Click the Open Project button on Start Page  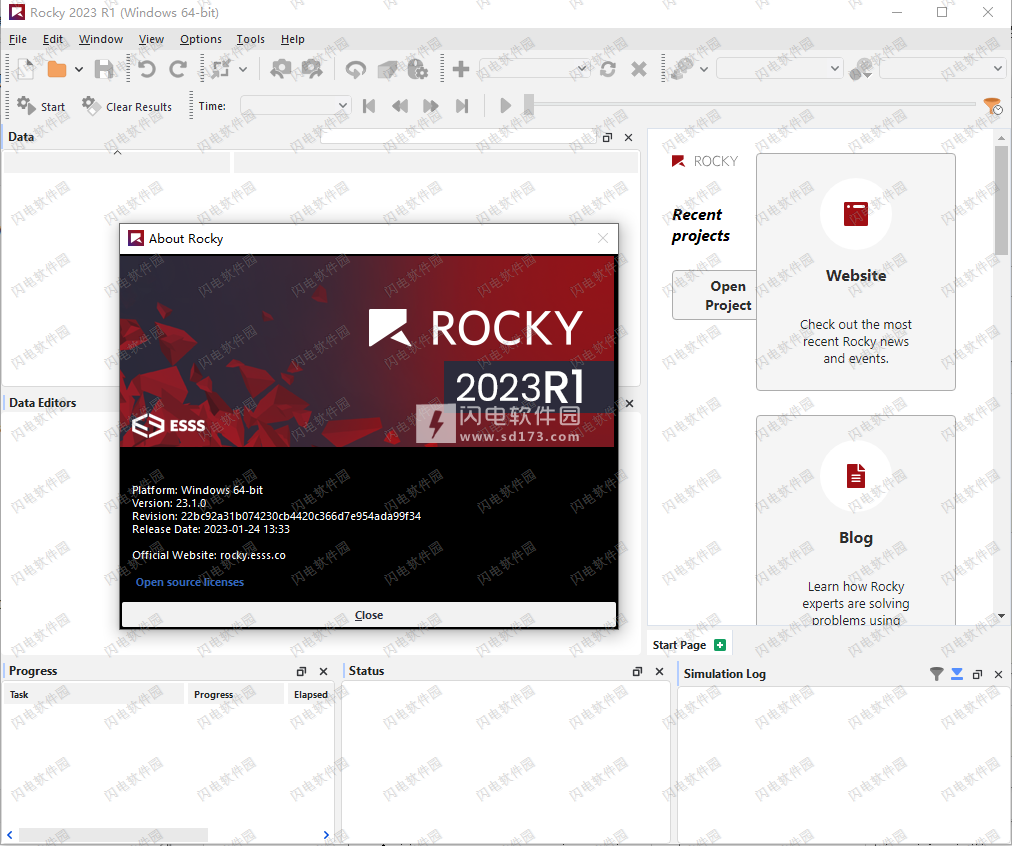[x=714, y=295]
